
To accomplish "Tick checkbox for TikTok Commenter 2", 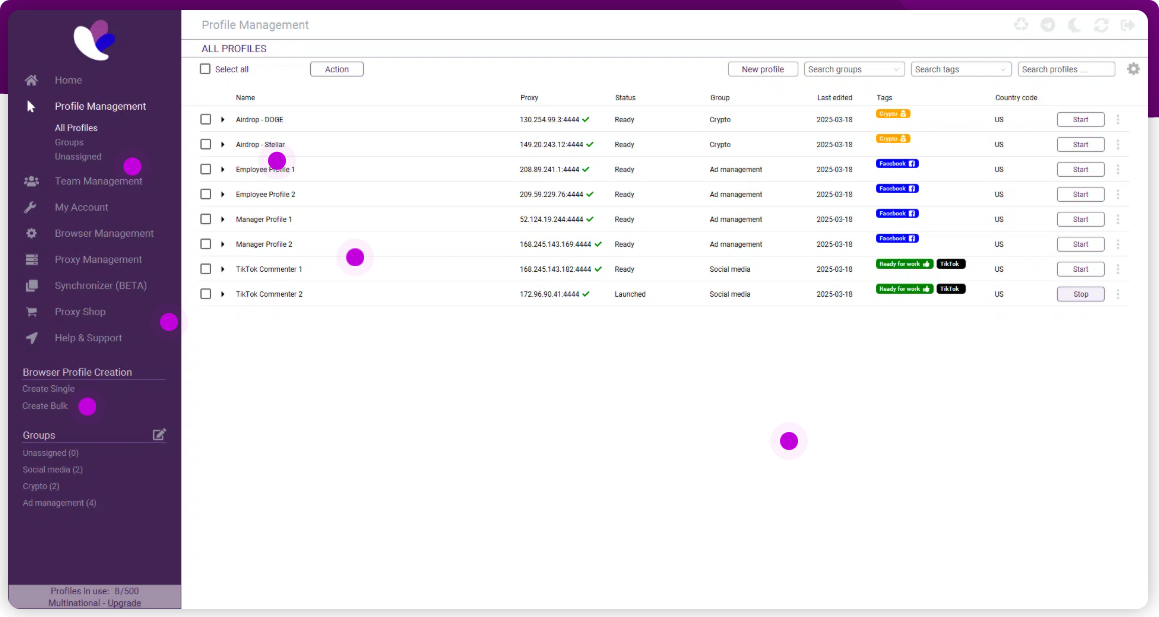I will click(x=205, y=294).
